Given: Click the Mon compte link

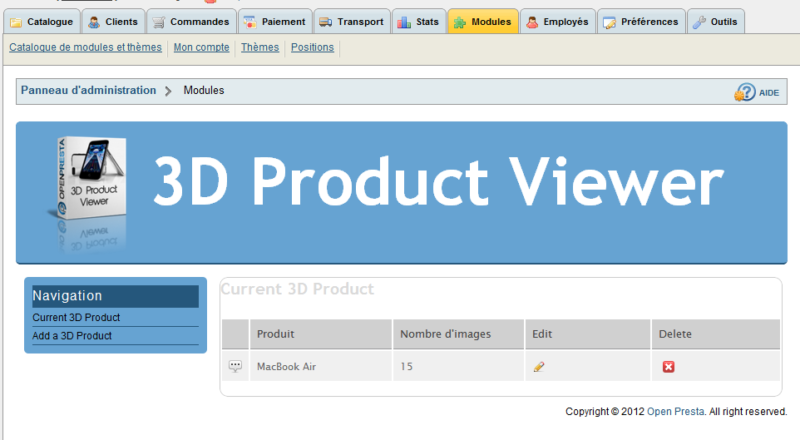Looking at the screenshot, I should pos(202,47).
